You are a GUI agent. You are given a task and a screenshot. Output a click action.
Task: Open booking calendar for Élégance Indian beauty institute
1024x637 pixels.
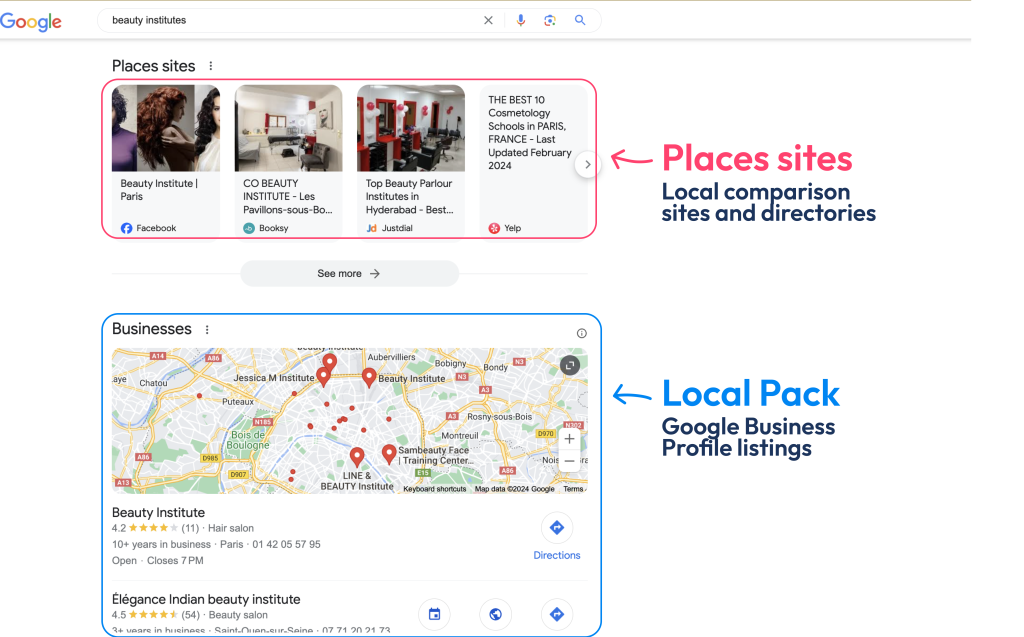[x=434, y=614]
